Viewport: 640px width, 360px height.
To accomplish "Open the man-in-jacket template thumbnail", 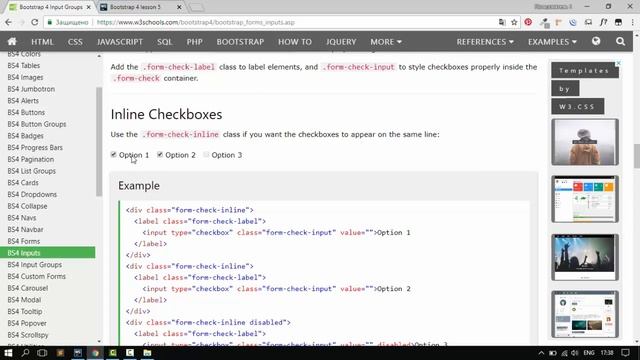I will 585,142.
